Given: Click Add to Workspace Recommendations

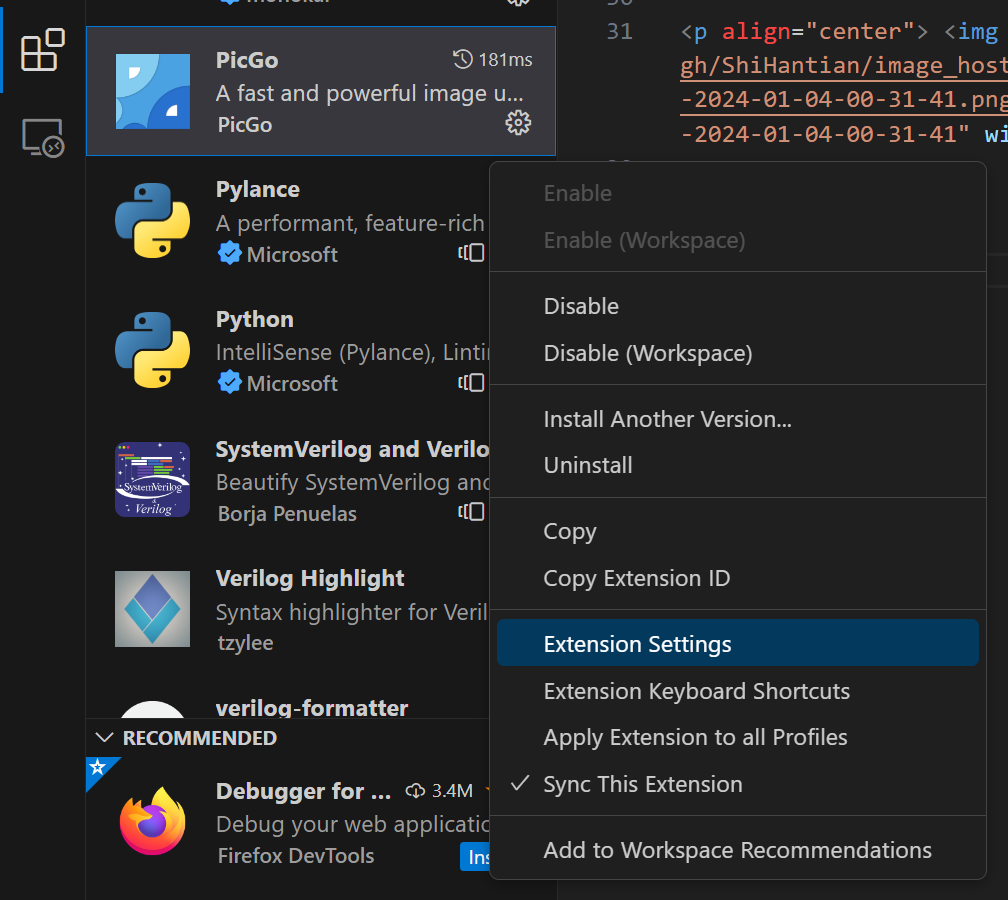Looking at the screenshot, I should click(x=737, y=851).
